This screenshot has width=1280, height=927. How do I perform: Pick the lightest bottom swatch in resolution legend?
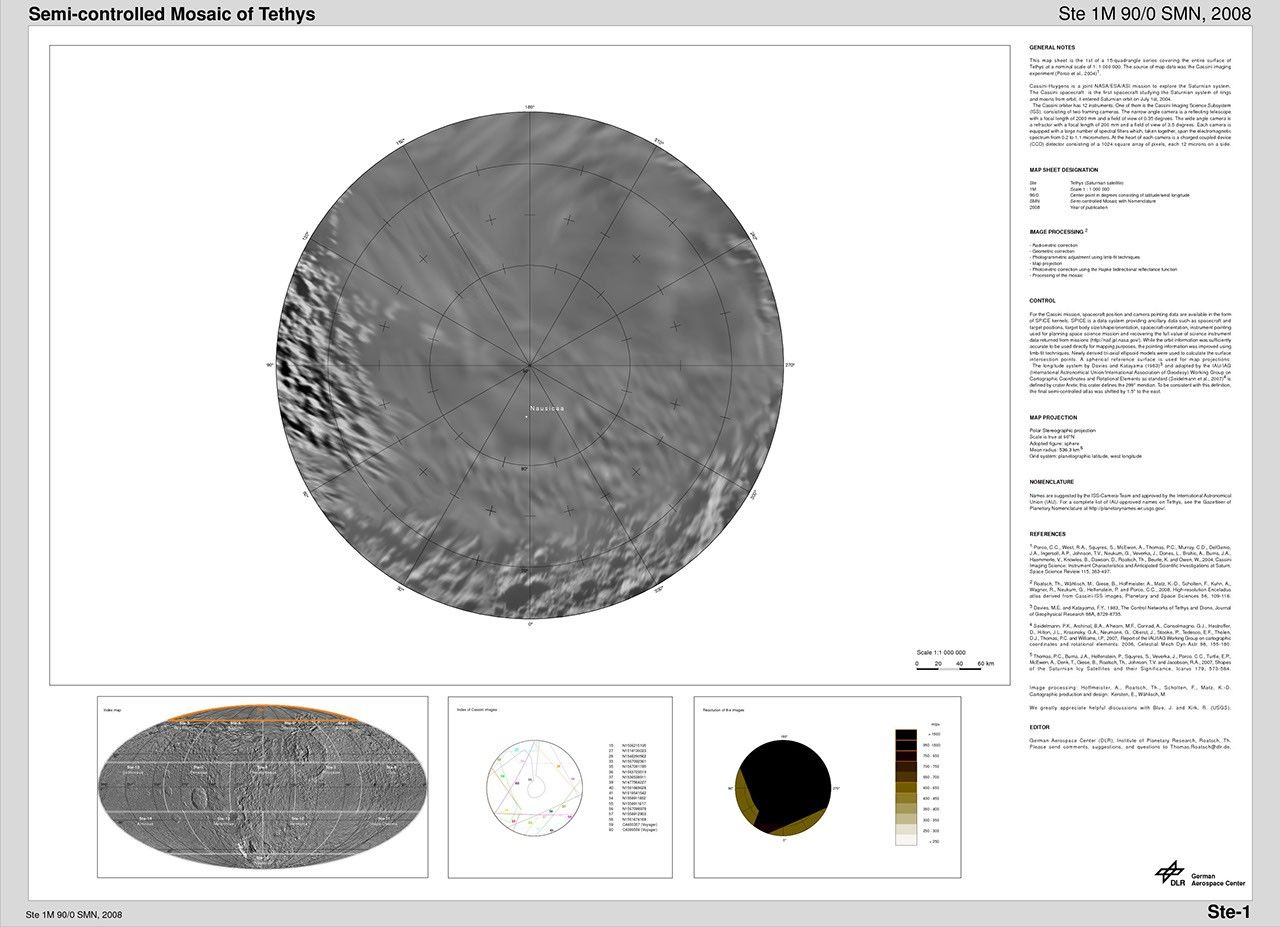pos(904,841)
